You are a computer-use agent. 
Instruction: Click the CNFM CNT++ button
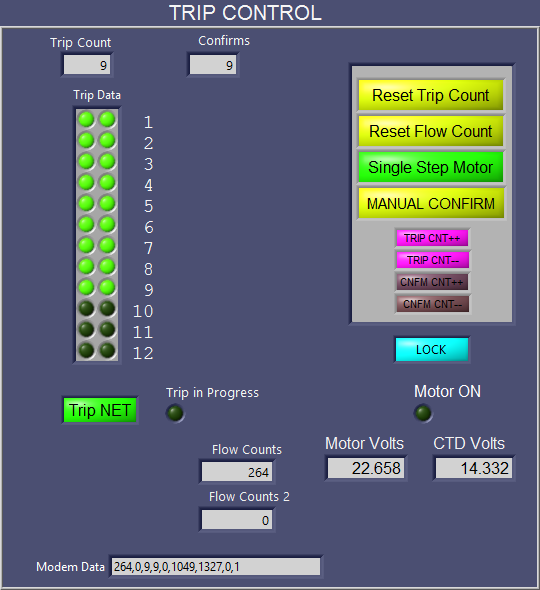(432, 282)
